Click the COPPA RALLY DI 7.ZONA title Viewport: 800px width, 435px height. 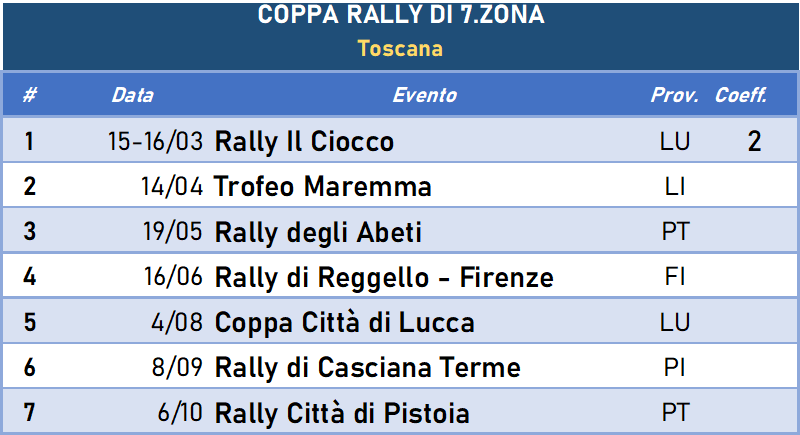401,14
